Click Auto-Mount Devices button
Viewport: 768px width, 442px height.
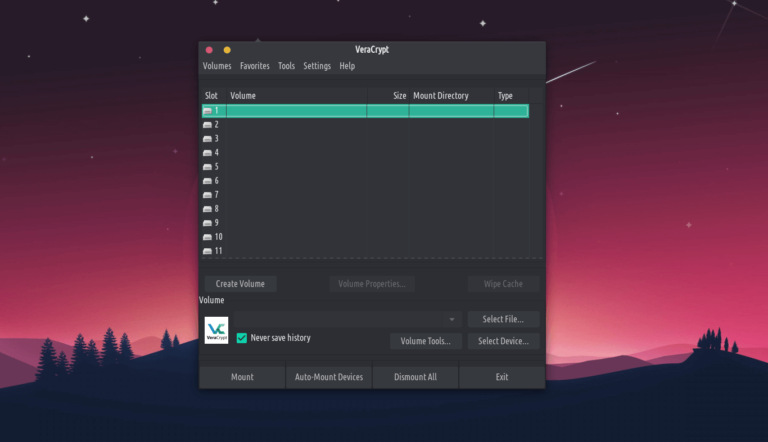tap(329, 377)
